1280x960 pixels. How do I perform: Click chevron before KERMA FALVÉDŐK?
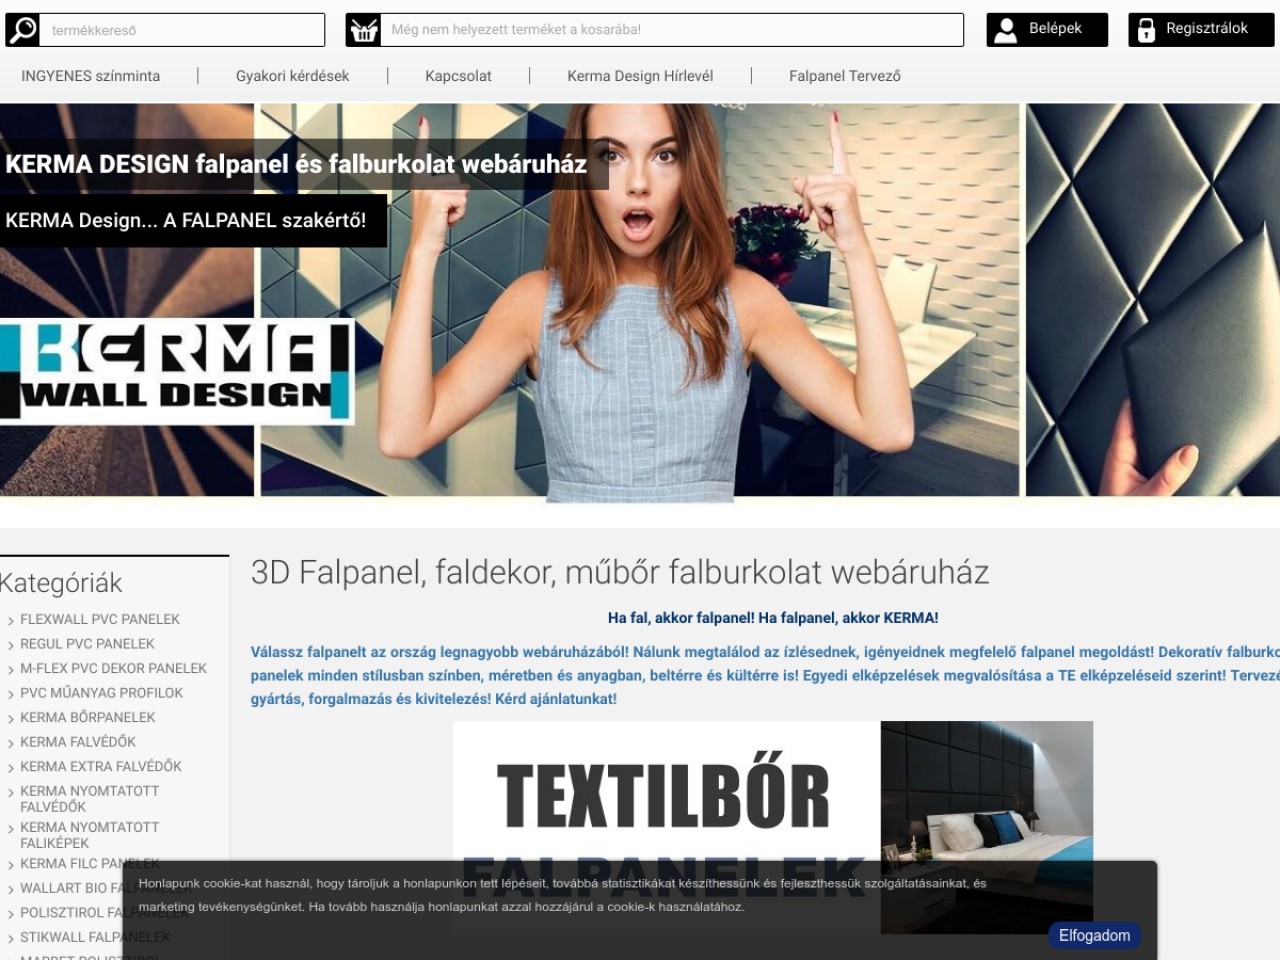pos(10,743)
